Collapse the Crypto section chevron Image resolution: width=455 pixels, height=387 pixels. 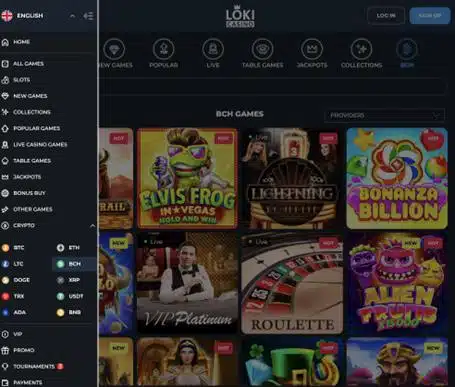pos(92,226)
